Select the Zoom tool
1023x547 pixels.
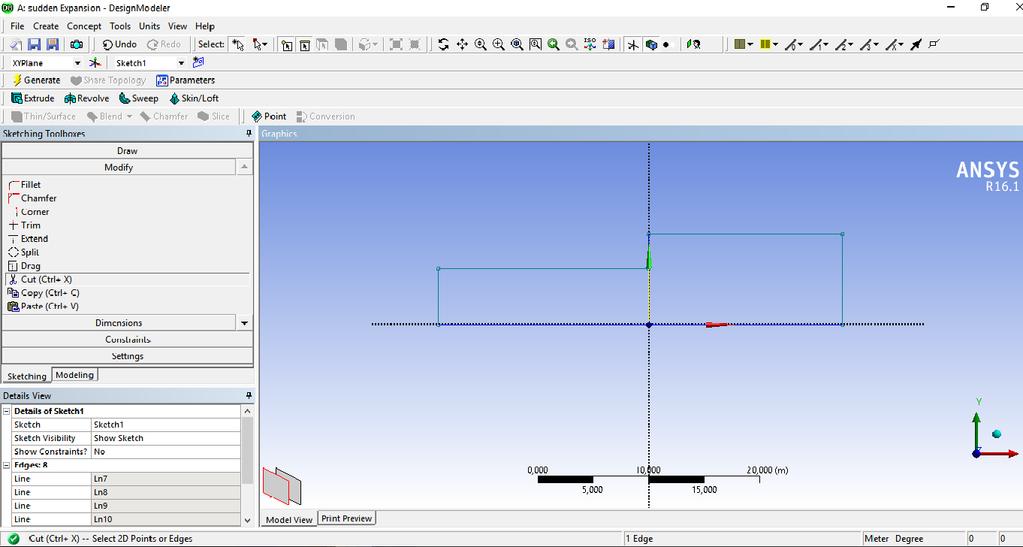(480, 44)
